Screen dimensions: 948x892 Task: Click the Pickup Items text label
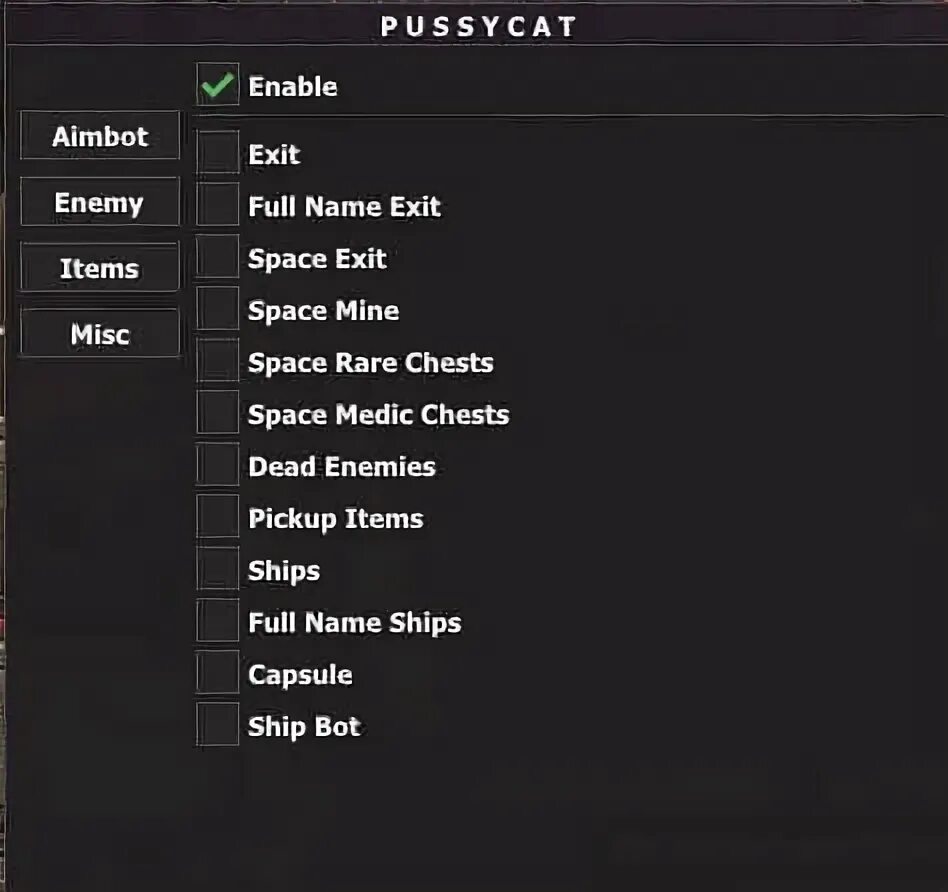[x=336, y=519]
